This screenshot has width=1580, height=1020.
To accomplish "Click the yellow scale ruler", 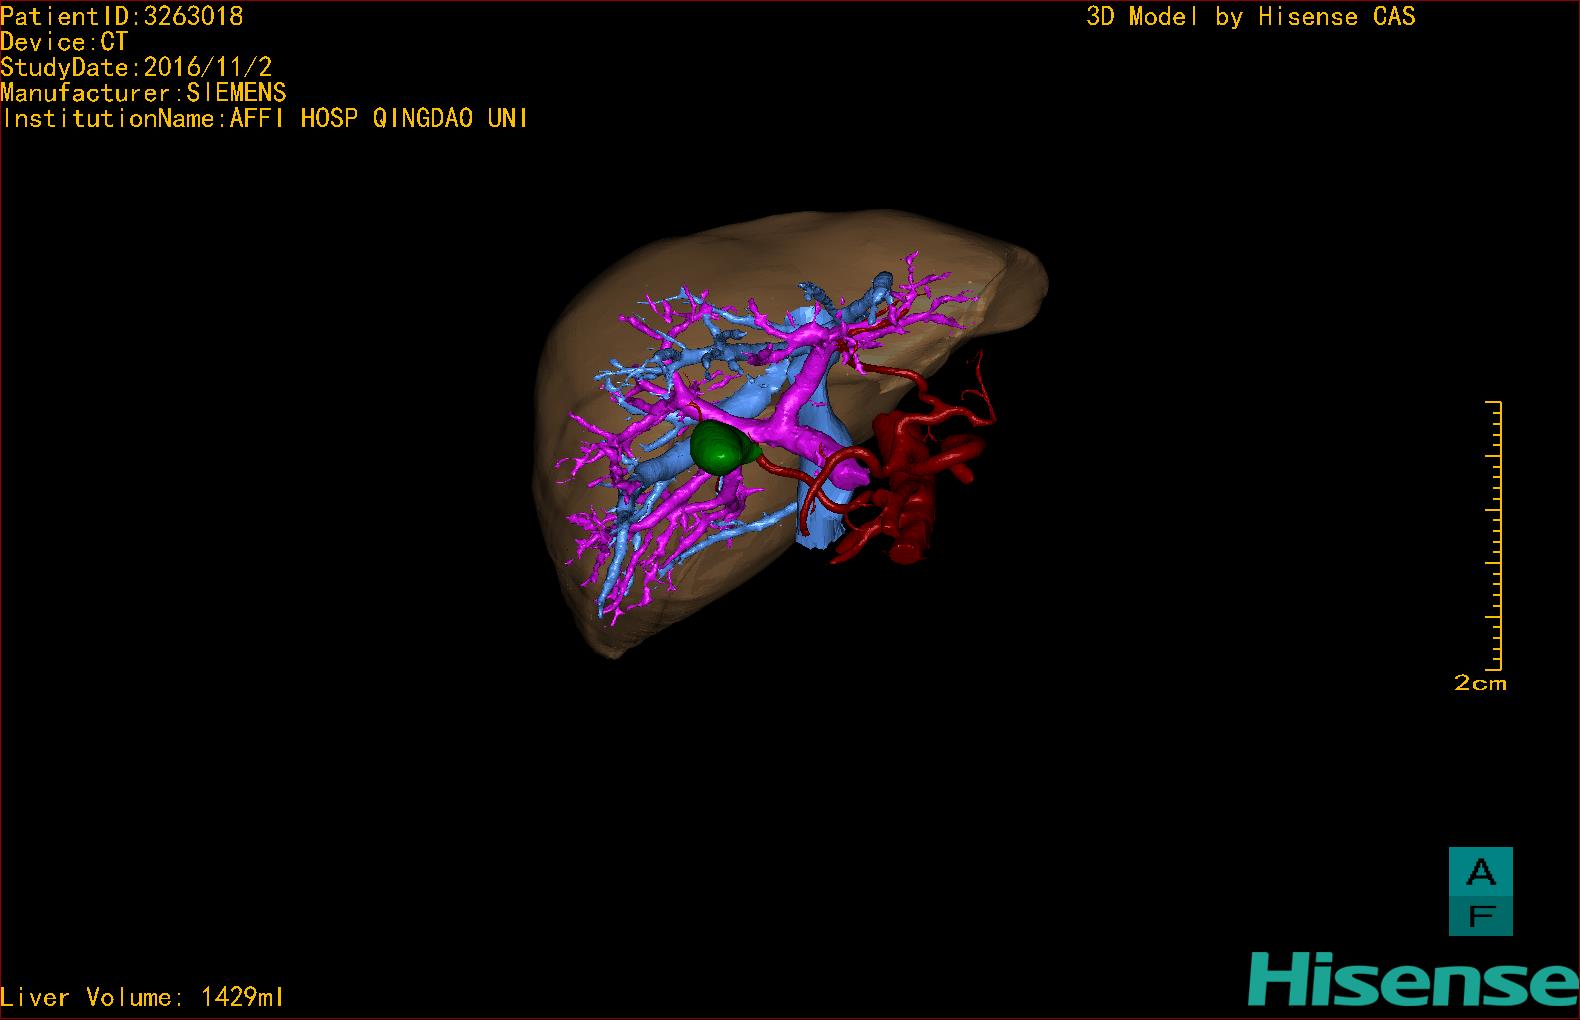I will point(1494,535).
